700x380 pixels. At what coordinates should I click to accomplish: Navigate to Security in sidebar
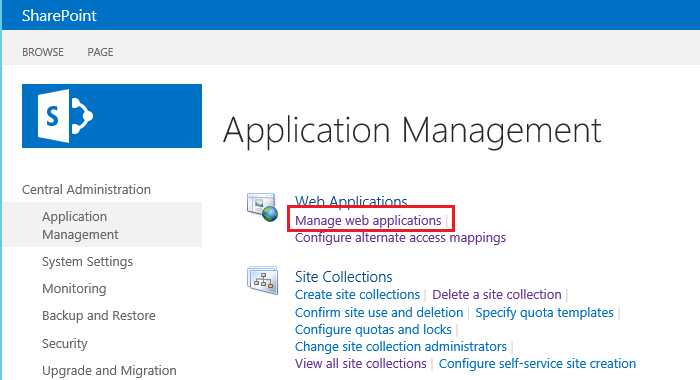pyautogui.click(x=65, y=343)
